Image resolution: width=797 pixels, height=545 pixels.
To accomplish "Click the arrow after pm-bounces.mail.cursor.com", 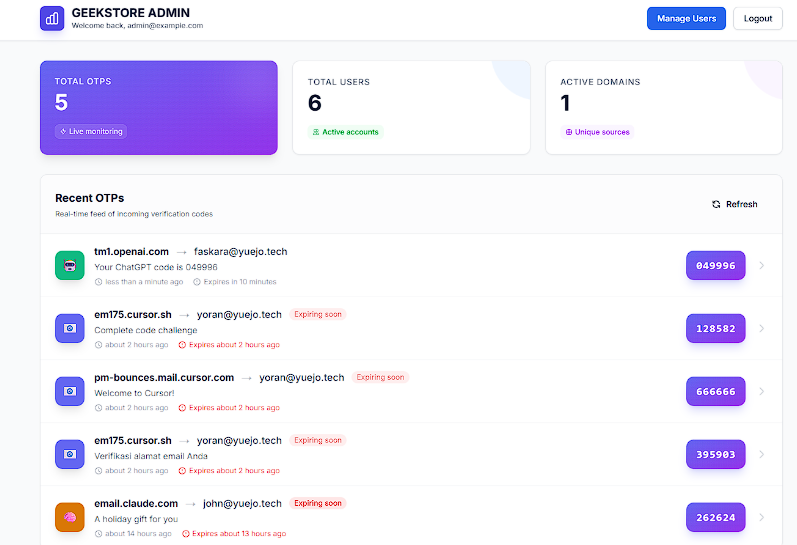I will click(247, 378).
